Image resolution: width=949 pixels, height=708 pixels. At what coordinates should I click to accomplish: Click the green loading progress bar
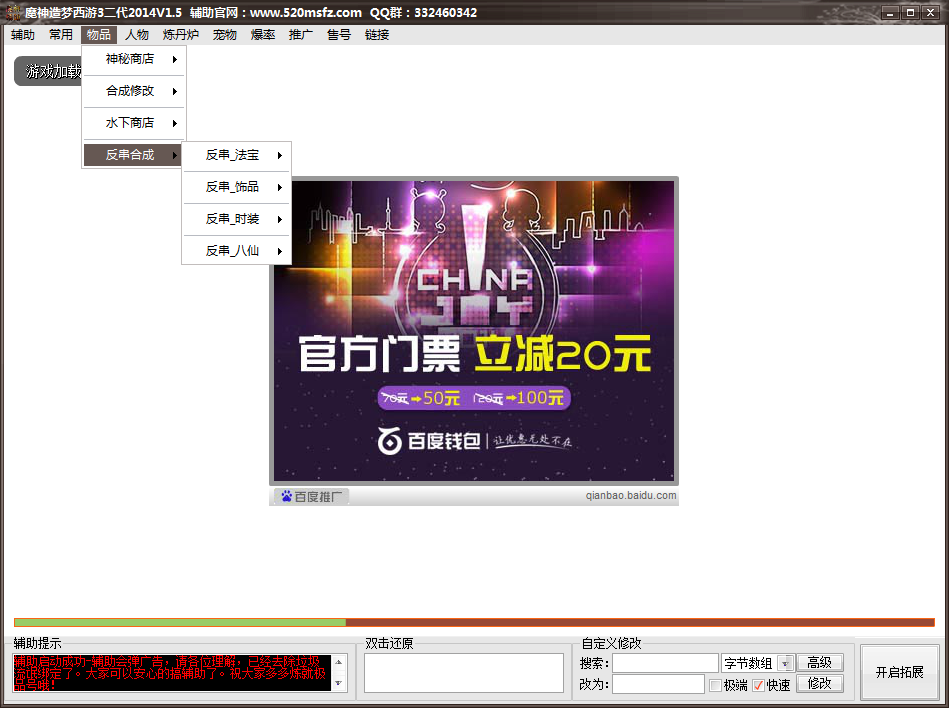(180, 622)
